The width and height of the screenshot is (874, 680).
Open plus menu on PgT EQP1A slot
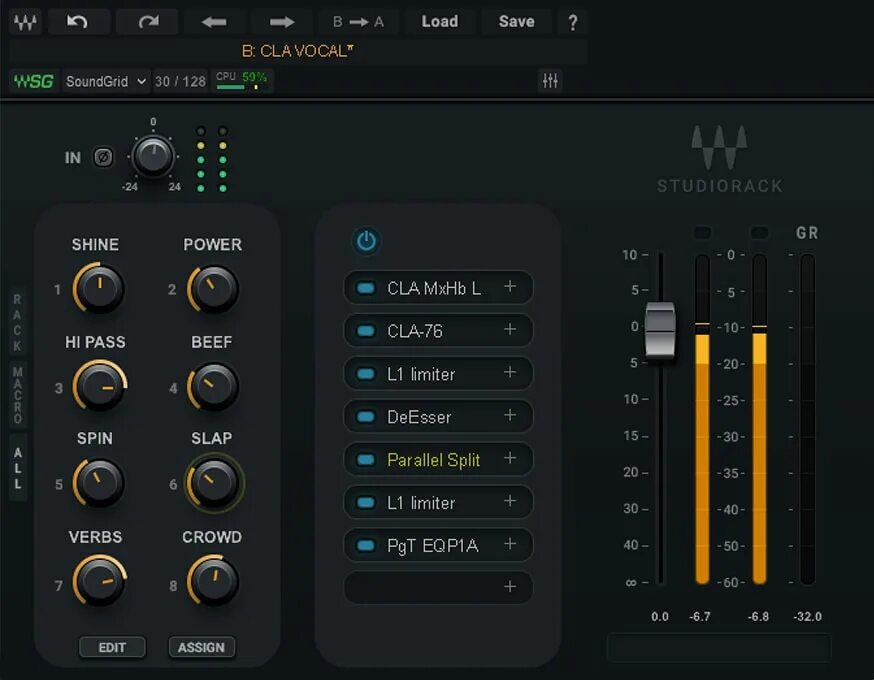pyautogui.click(x=509, y=544)
